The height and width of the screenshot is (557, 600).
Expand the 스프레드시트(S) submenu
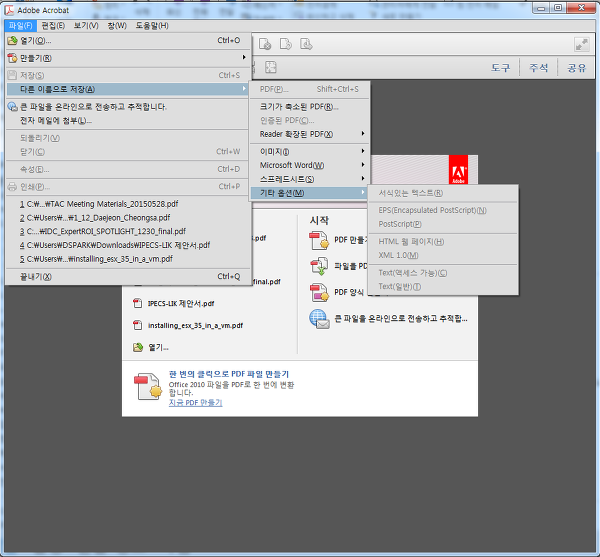(310, 179)
